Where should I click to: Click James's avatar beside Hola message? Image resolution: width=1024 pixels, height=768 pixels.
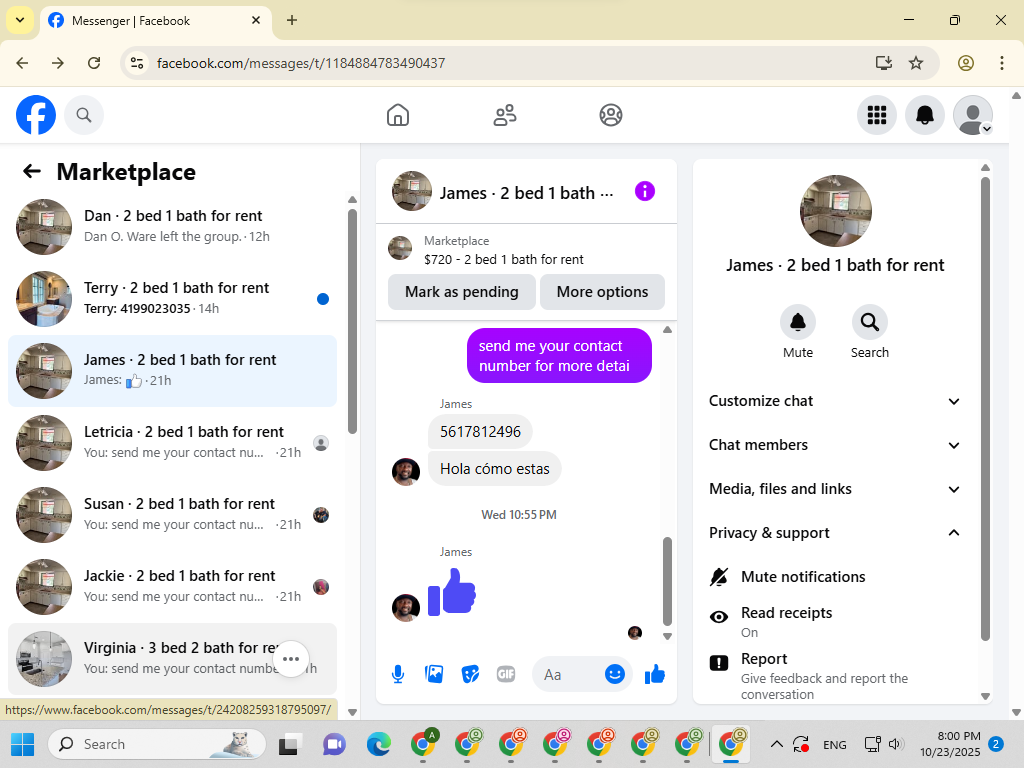pos(406,472)
